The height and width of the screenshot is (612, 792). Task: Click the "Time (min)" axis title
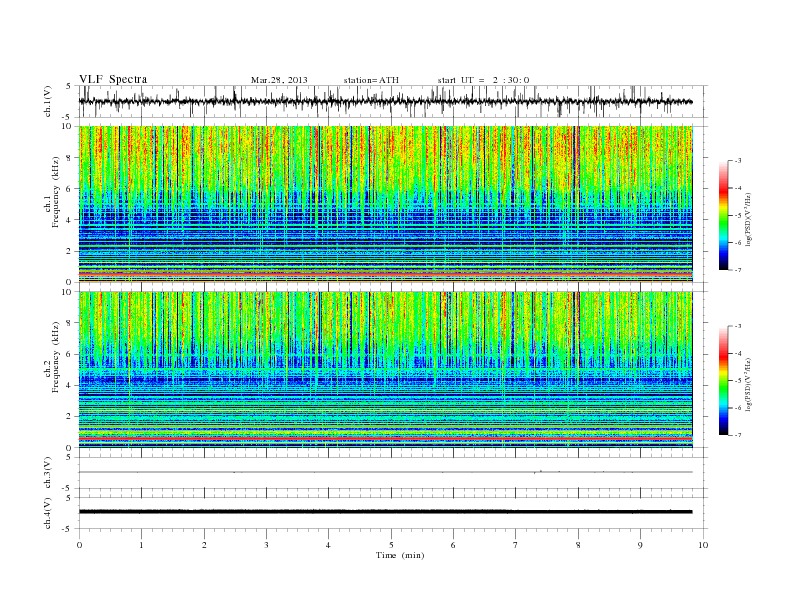pos(400,555)
